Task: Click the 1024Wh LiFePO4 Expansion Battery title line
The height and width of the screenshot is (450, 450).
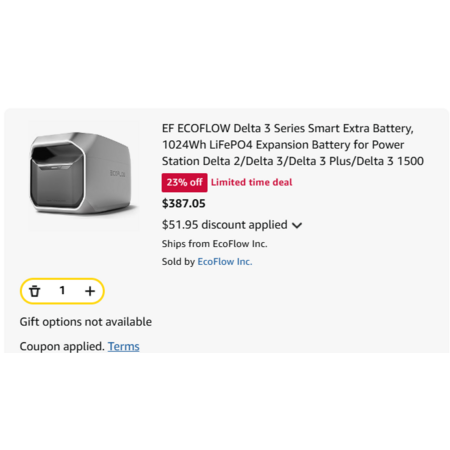Action: pyautogui.click(x=283, y=145)
